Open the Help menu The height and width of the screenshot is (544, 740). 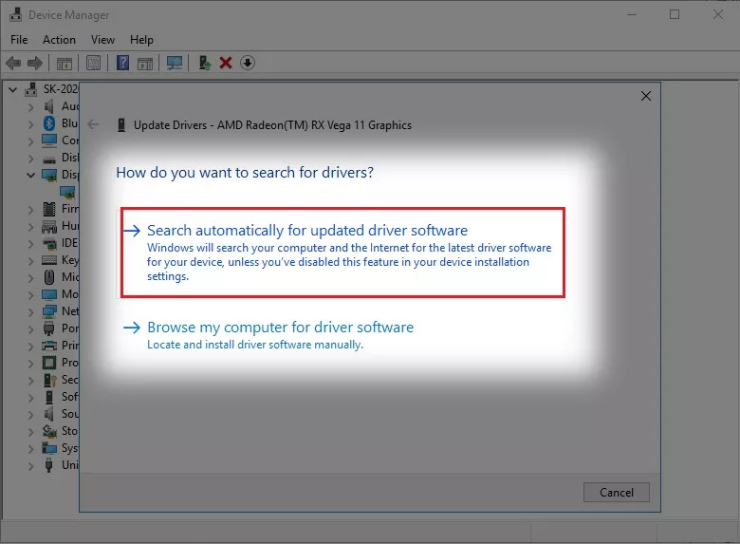(x=142, y=40)
